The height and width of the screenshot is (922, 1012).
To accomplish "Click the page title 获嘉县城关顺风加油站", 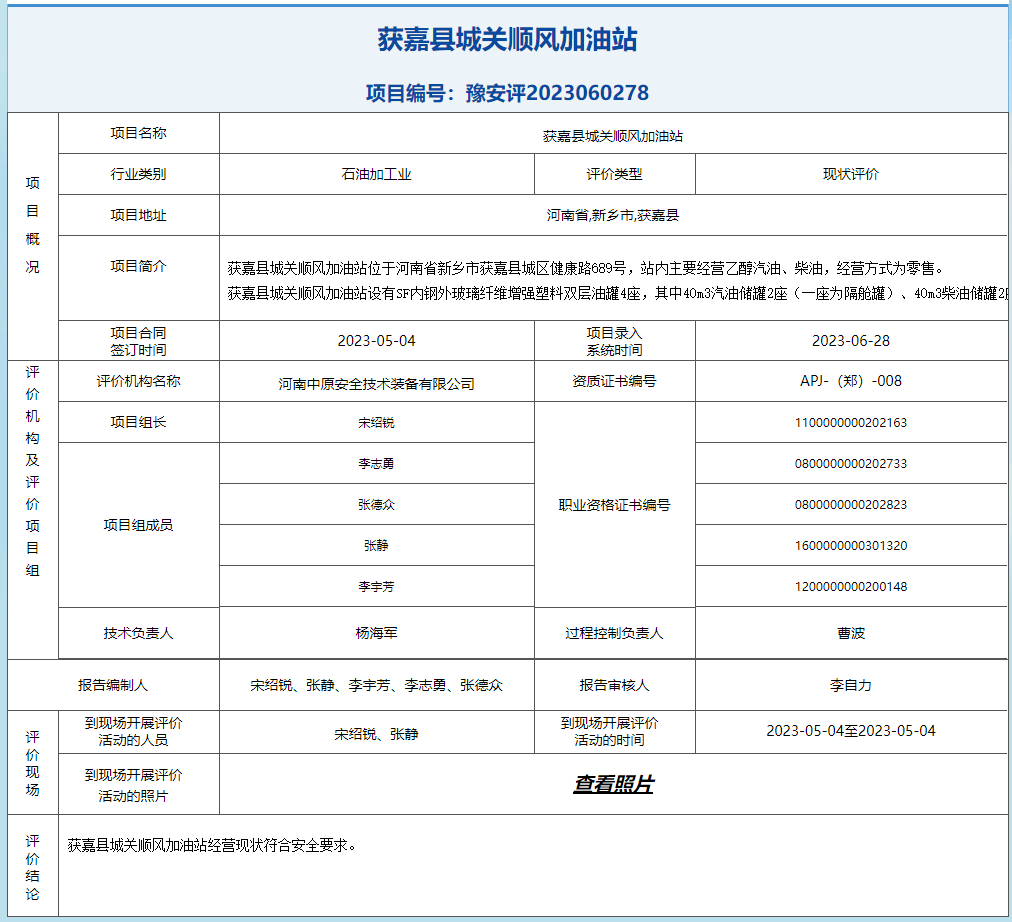I will tap(507, 39).
